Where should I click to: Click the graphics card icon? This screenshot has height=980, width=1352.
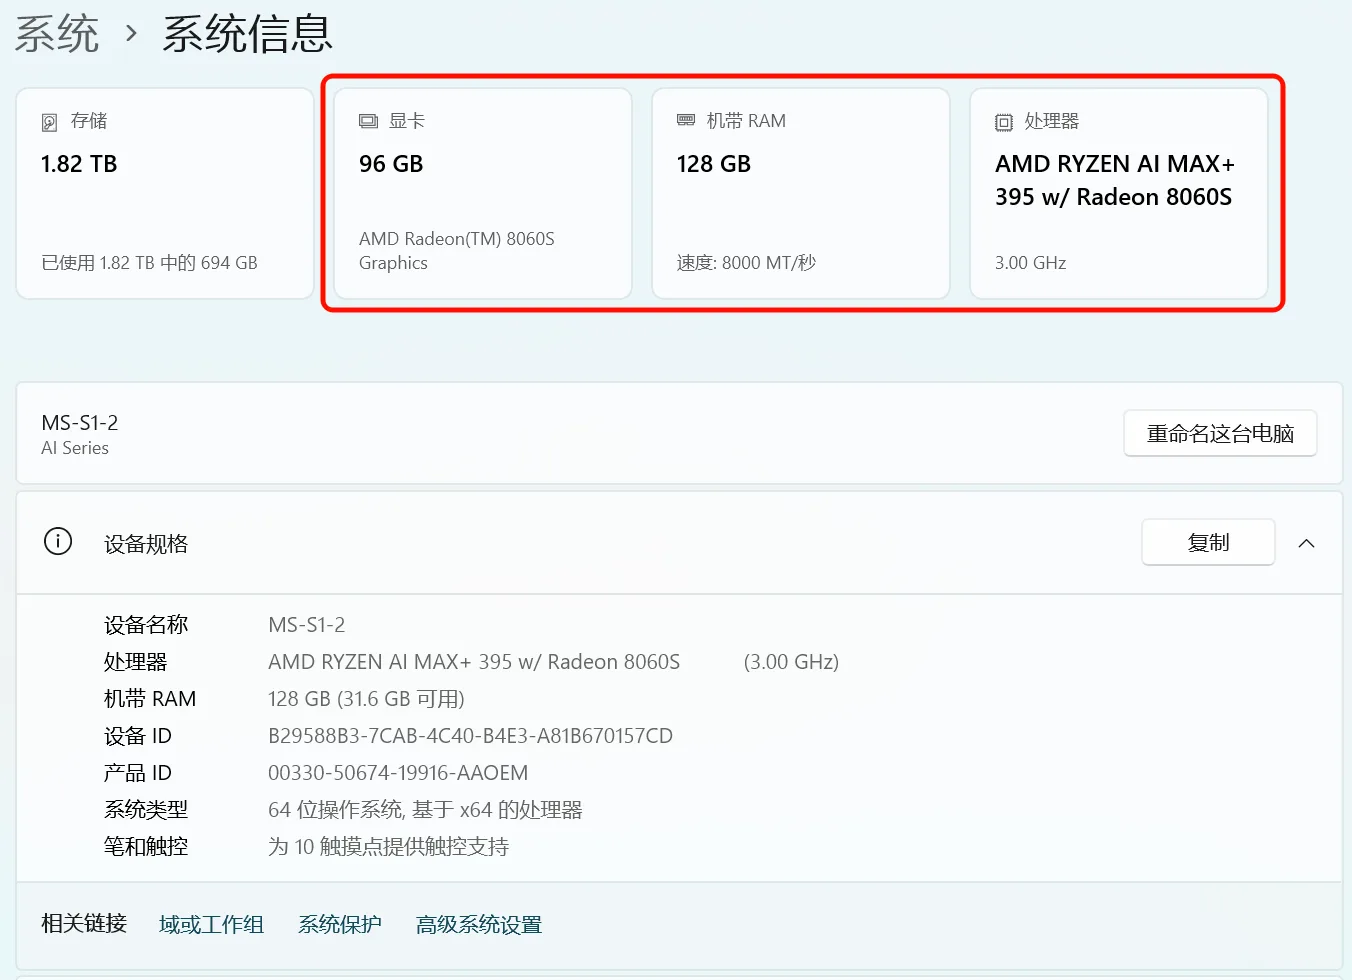click(368, 121)
